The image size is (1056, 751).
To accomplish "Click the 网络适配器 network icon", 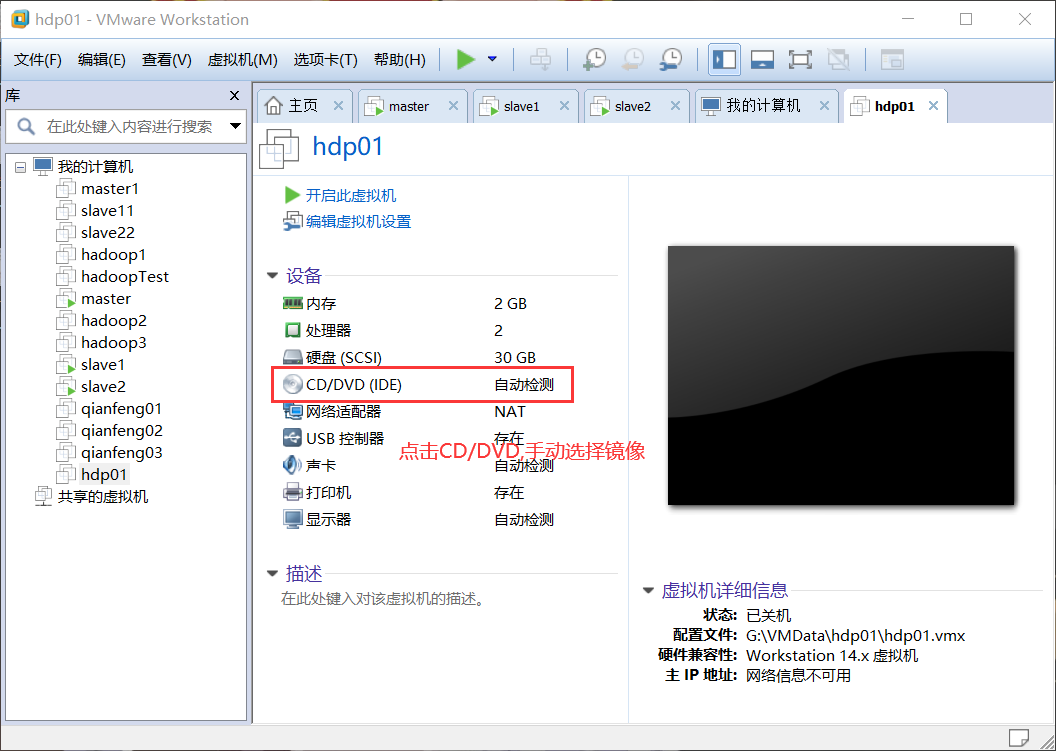I will coord(292,411).
